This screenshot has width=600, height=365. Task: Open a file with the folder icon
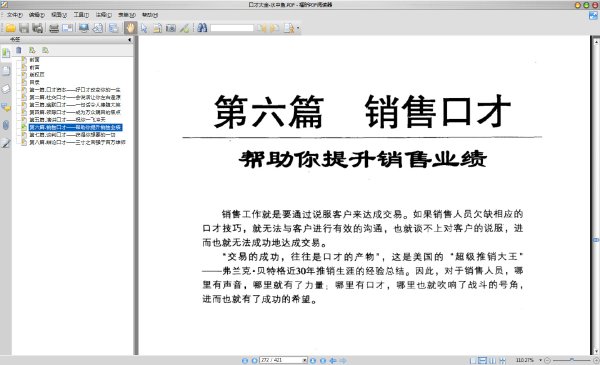(x=10, y=28)
